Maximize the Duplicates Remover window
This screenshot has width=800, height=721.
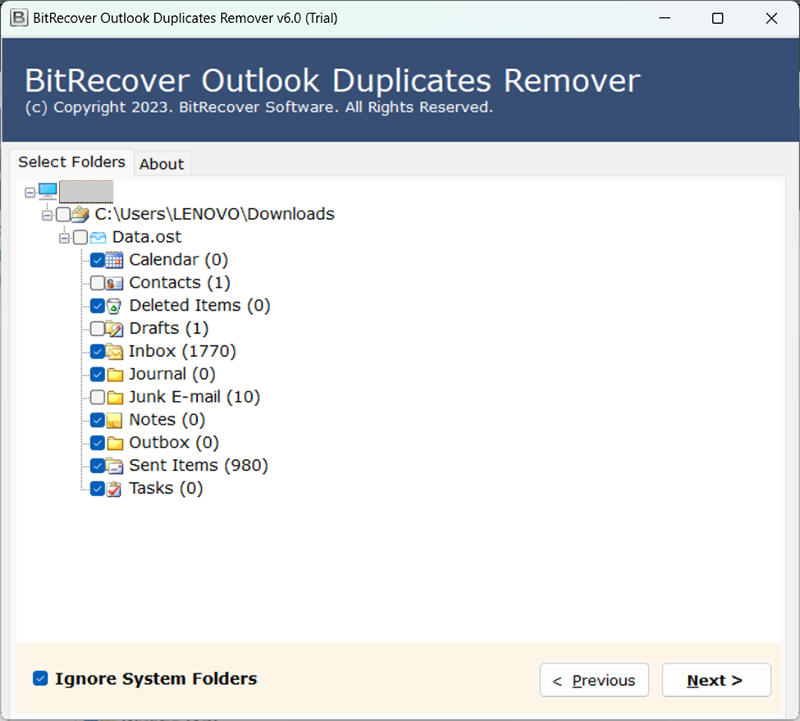click(x=717, y=18)
